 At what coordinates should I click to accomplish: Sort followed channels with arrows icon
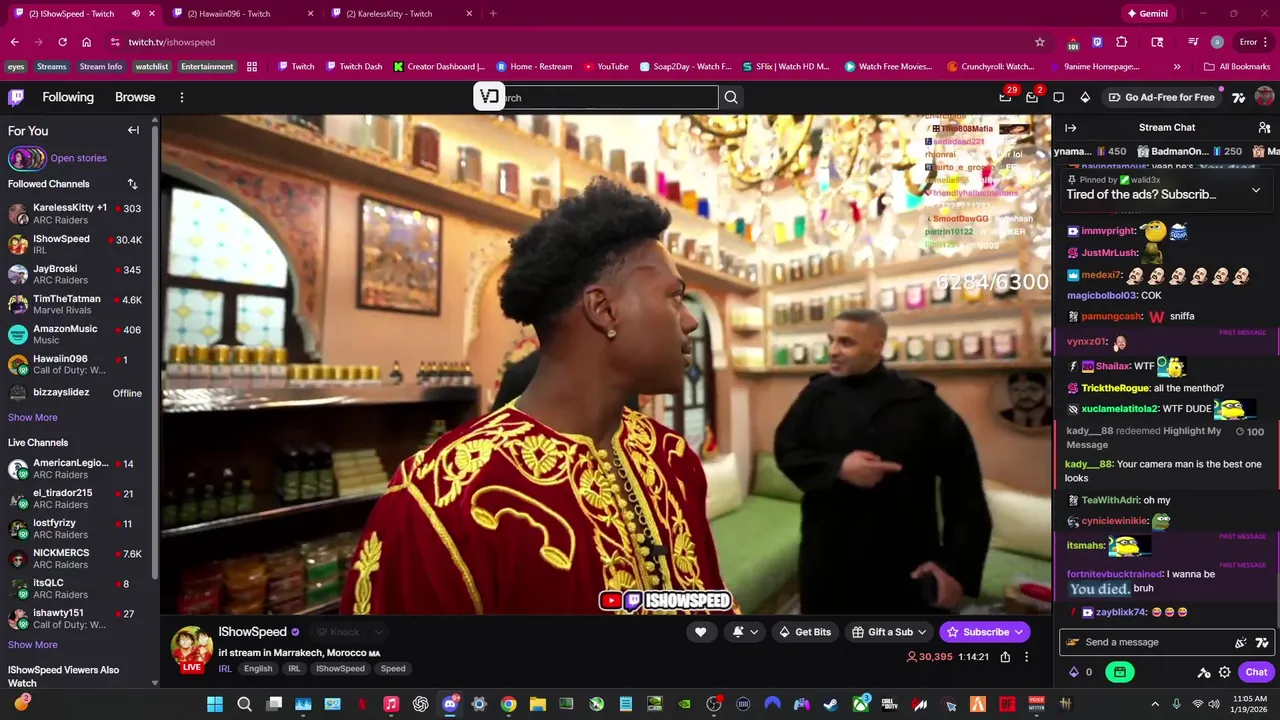(132, 184)
